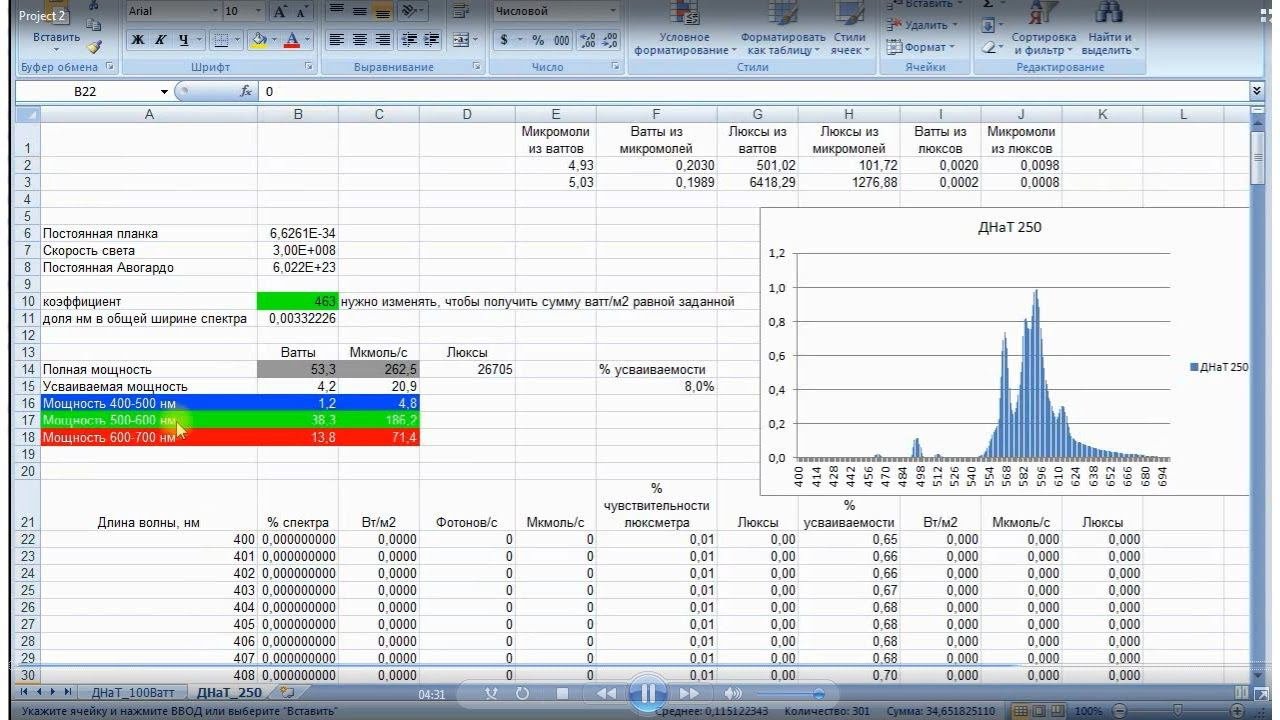The height and width of the screenshot is (720, 1280).
Task: Open the insert function fx dialog
Action: tap(247, 91)
